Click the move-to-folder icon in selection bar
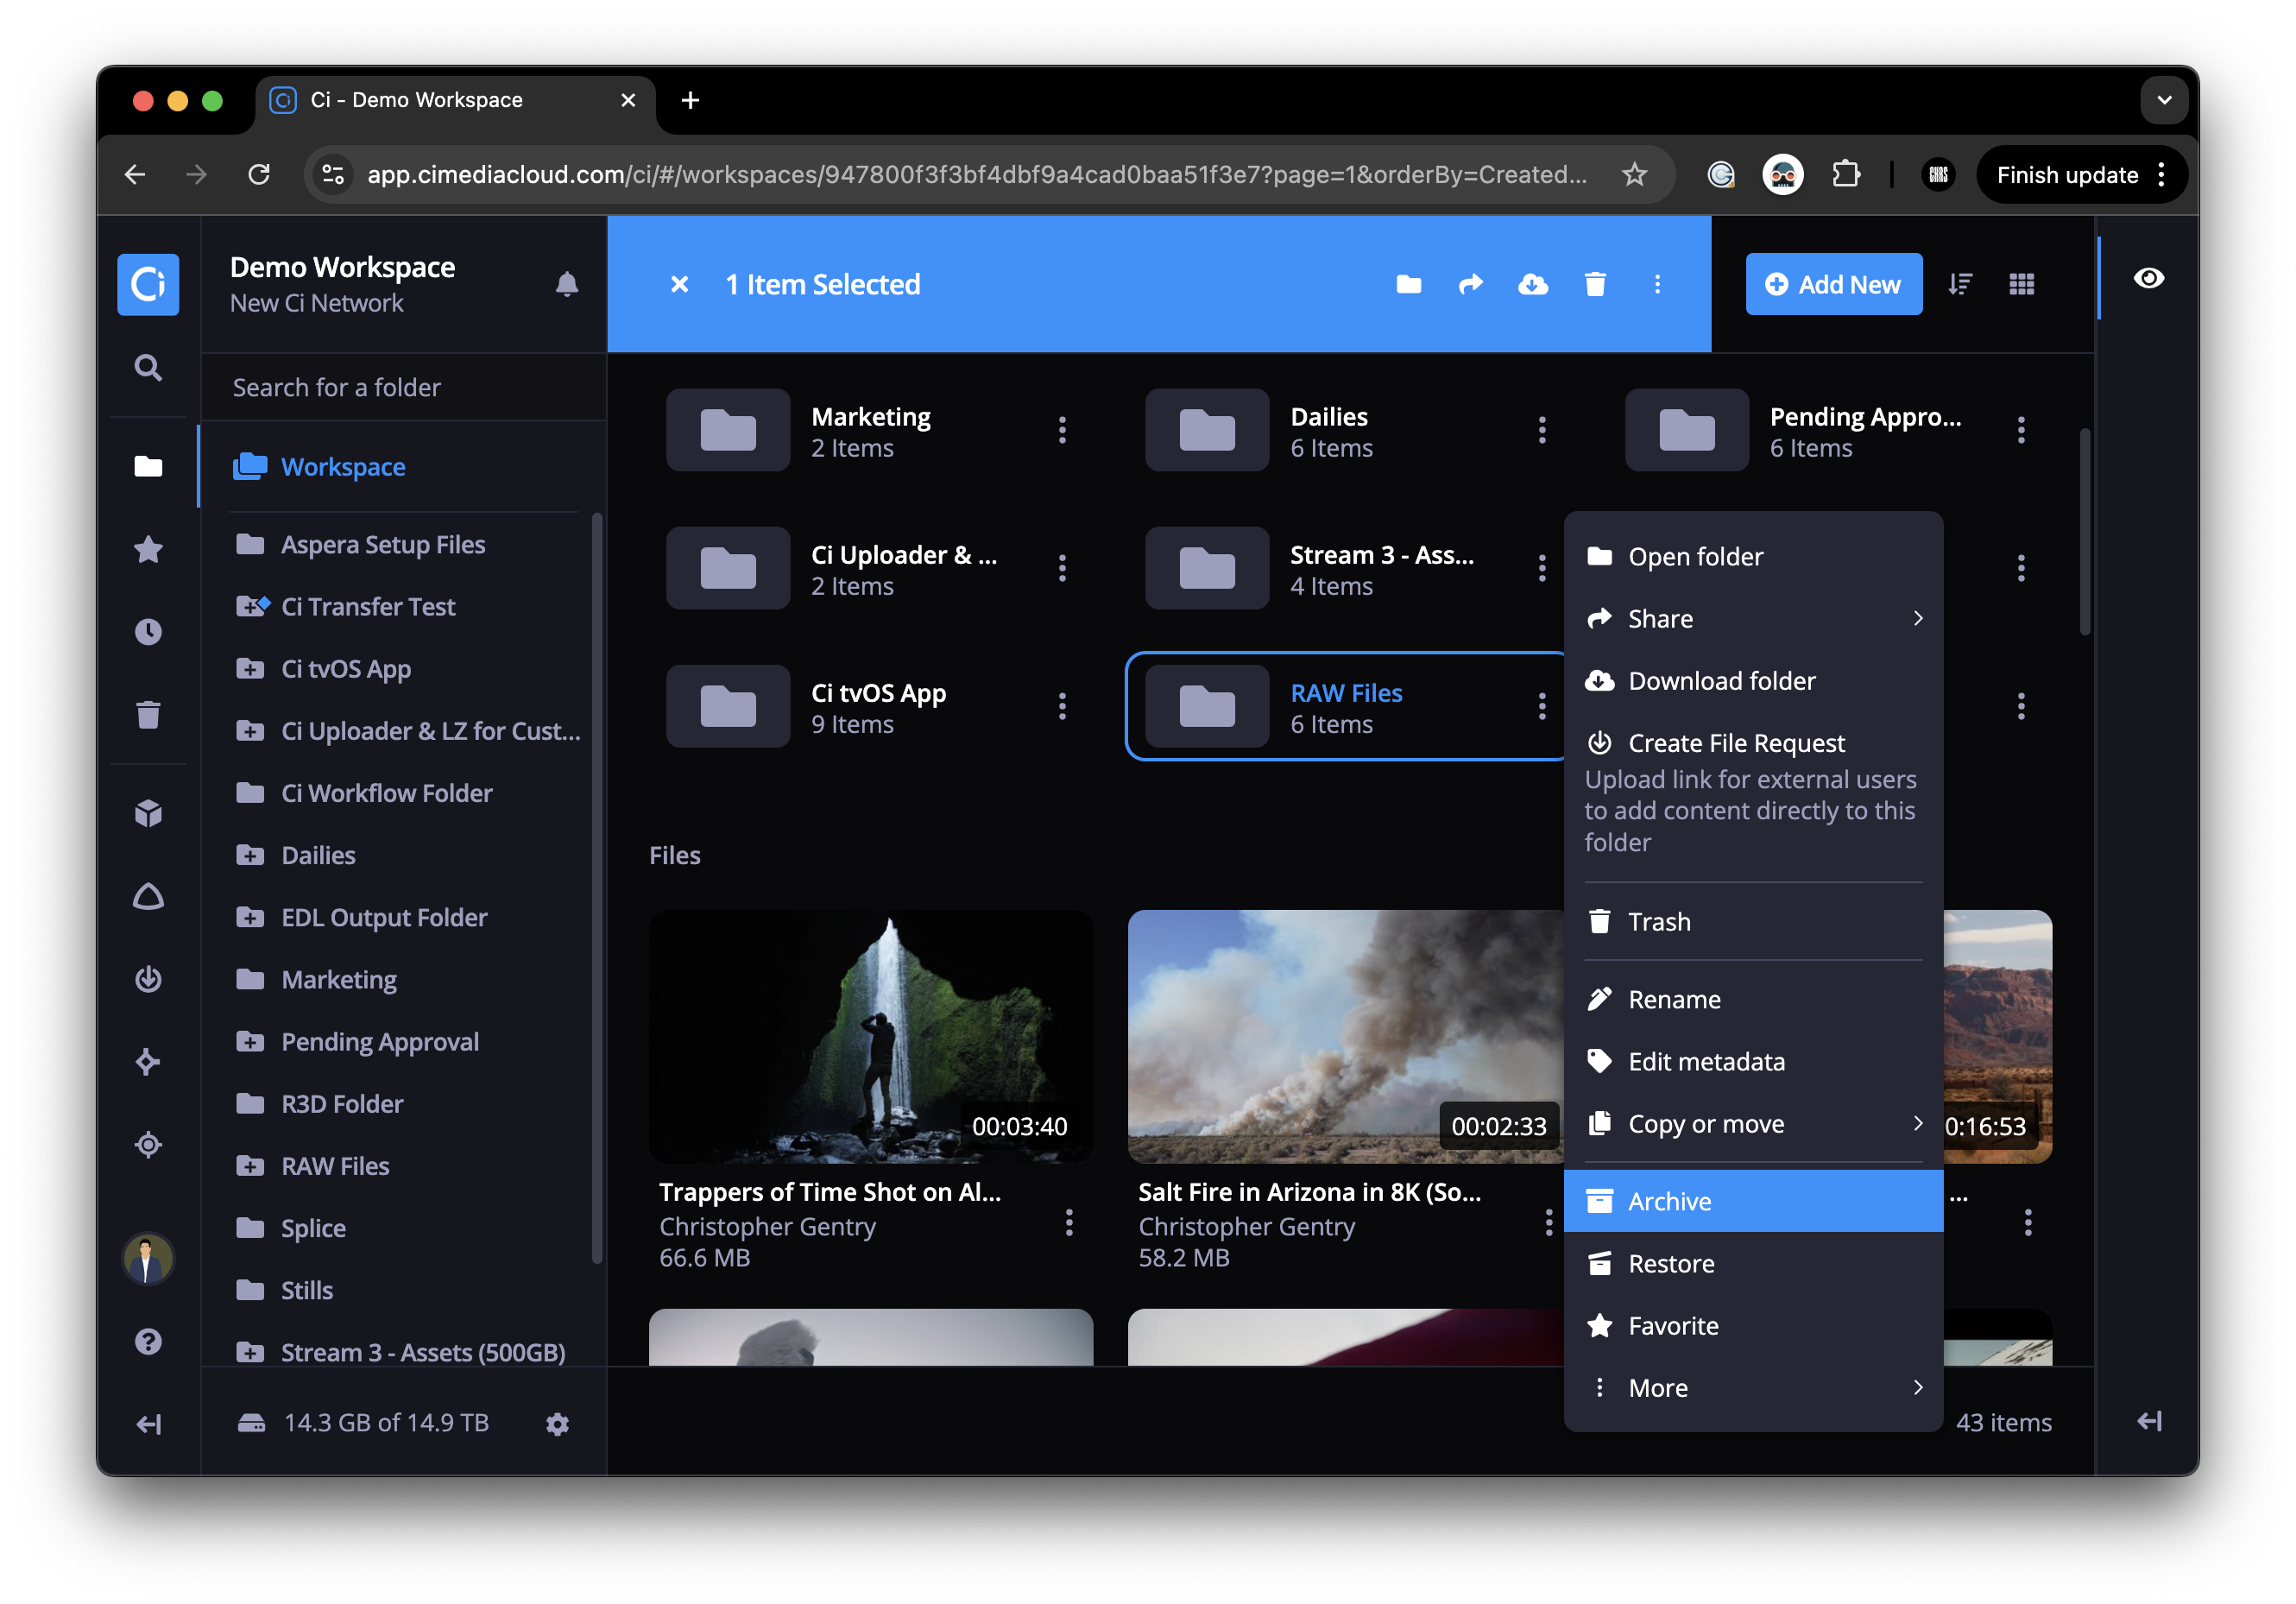2296x1604 pixels. tap(1409, 284)
